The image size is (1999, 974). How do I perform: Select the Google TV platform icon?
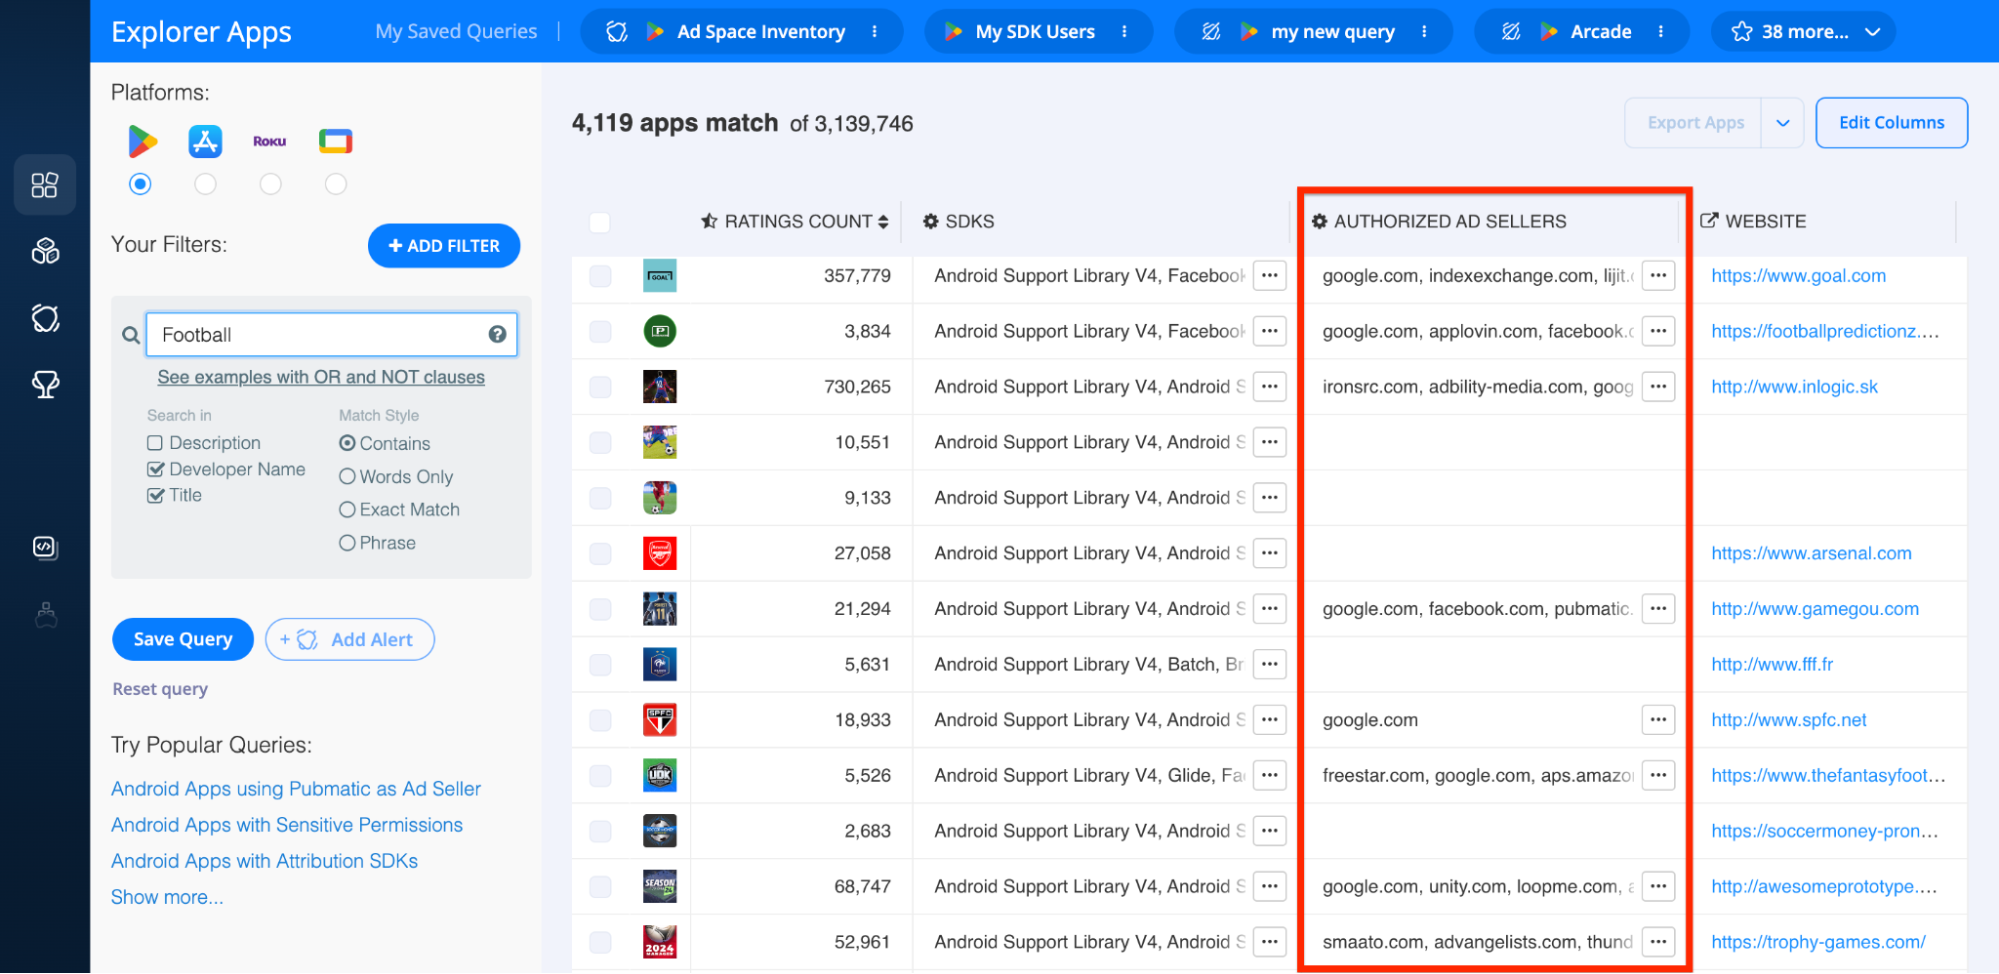pos(336,141)
